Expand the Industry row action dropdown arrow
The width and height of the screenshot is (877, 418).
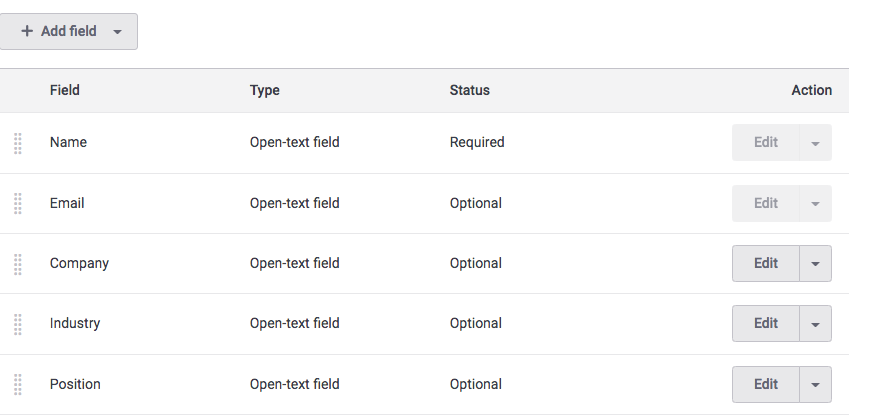coord(815,324)
